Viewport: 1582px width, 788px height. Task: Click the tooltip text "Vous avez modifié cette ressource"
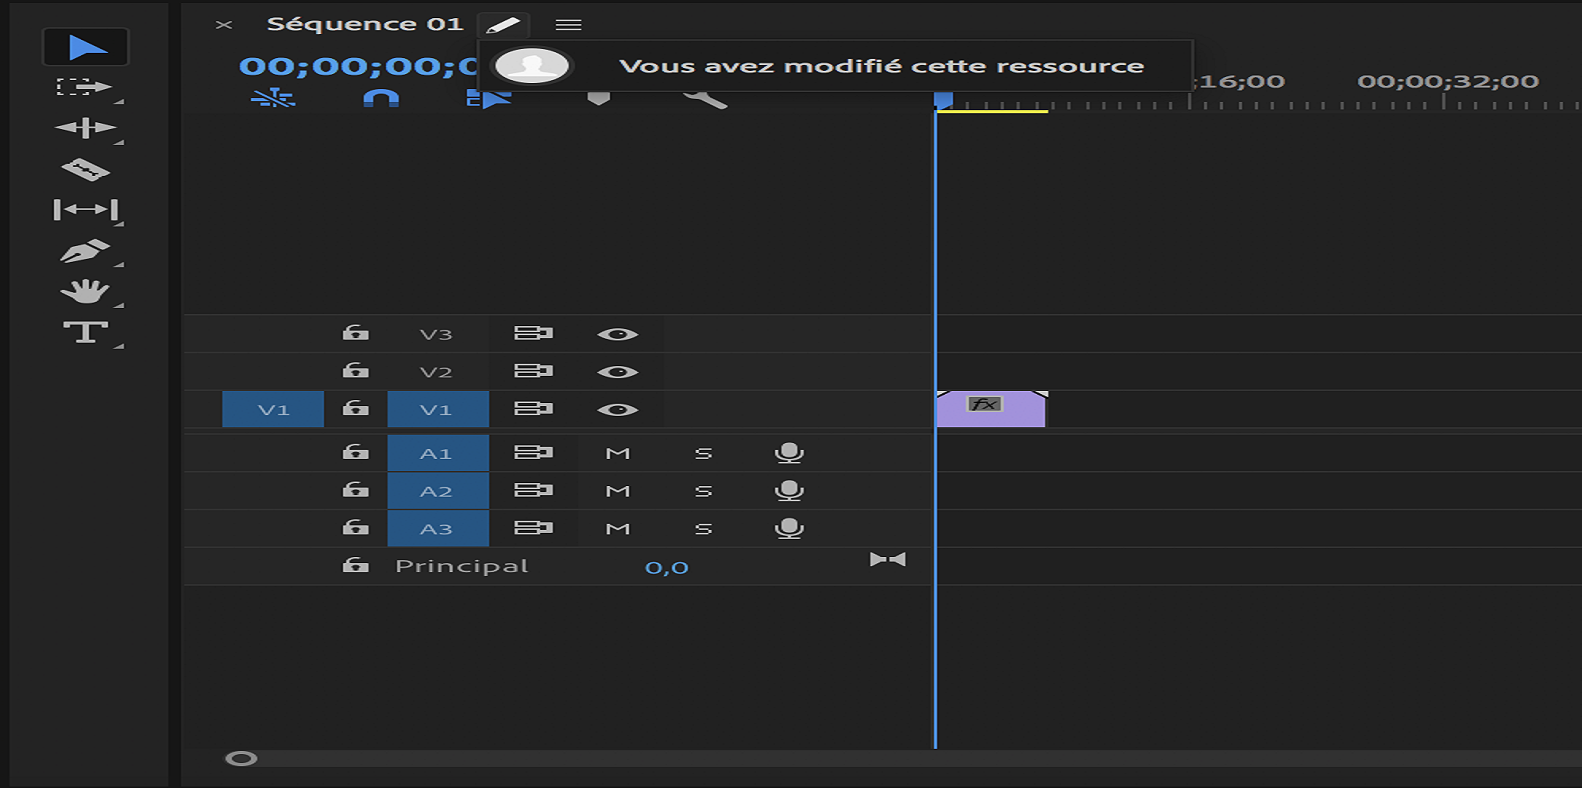[881, 66]
